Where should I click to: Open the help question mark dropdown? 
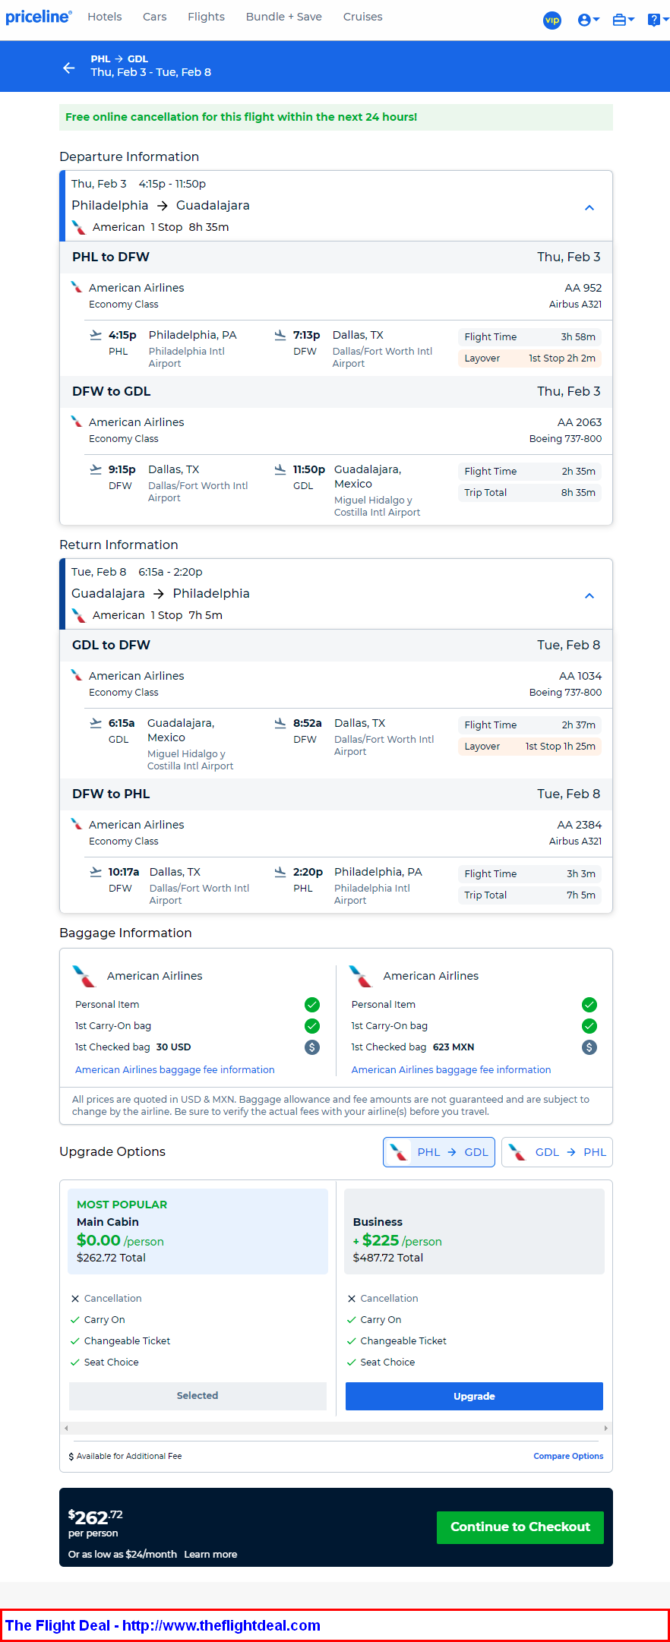point(657,20)
